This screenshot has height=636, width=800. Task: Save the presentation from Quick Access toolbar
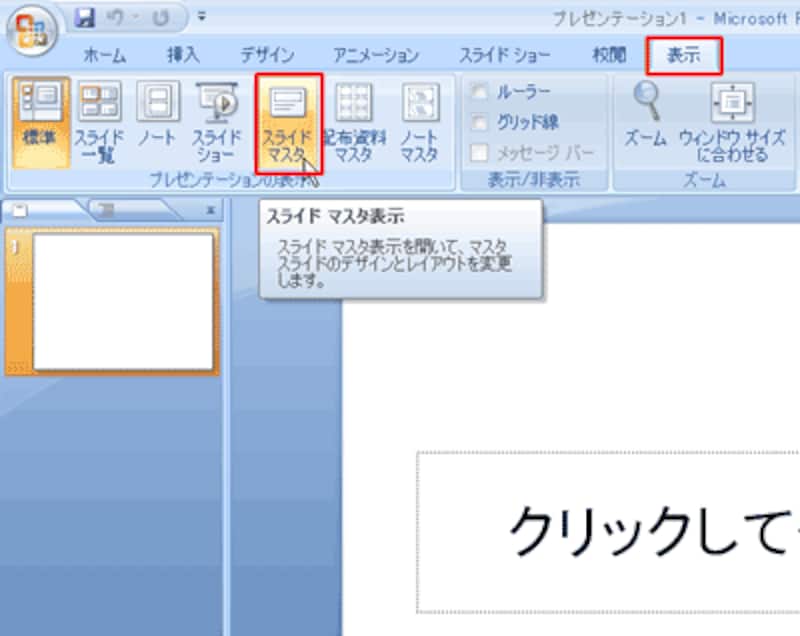(x=84, y=18)
